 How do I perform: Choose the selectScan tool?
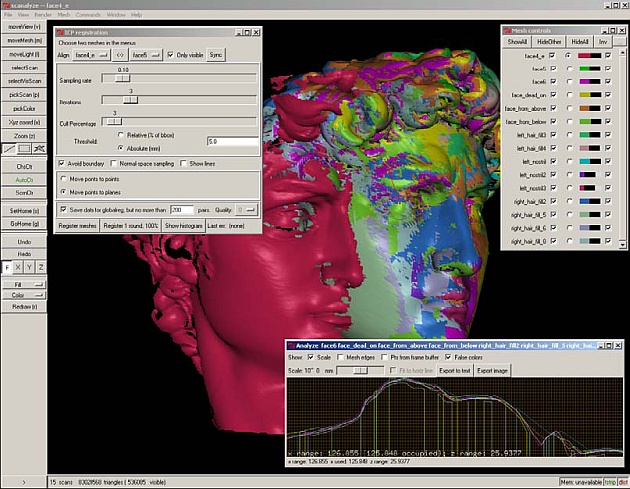(x=24, y=68)
